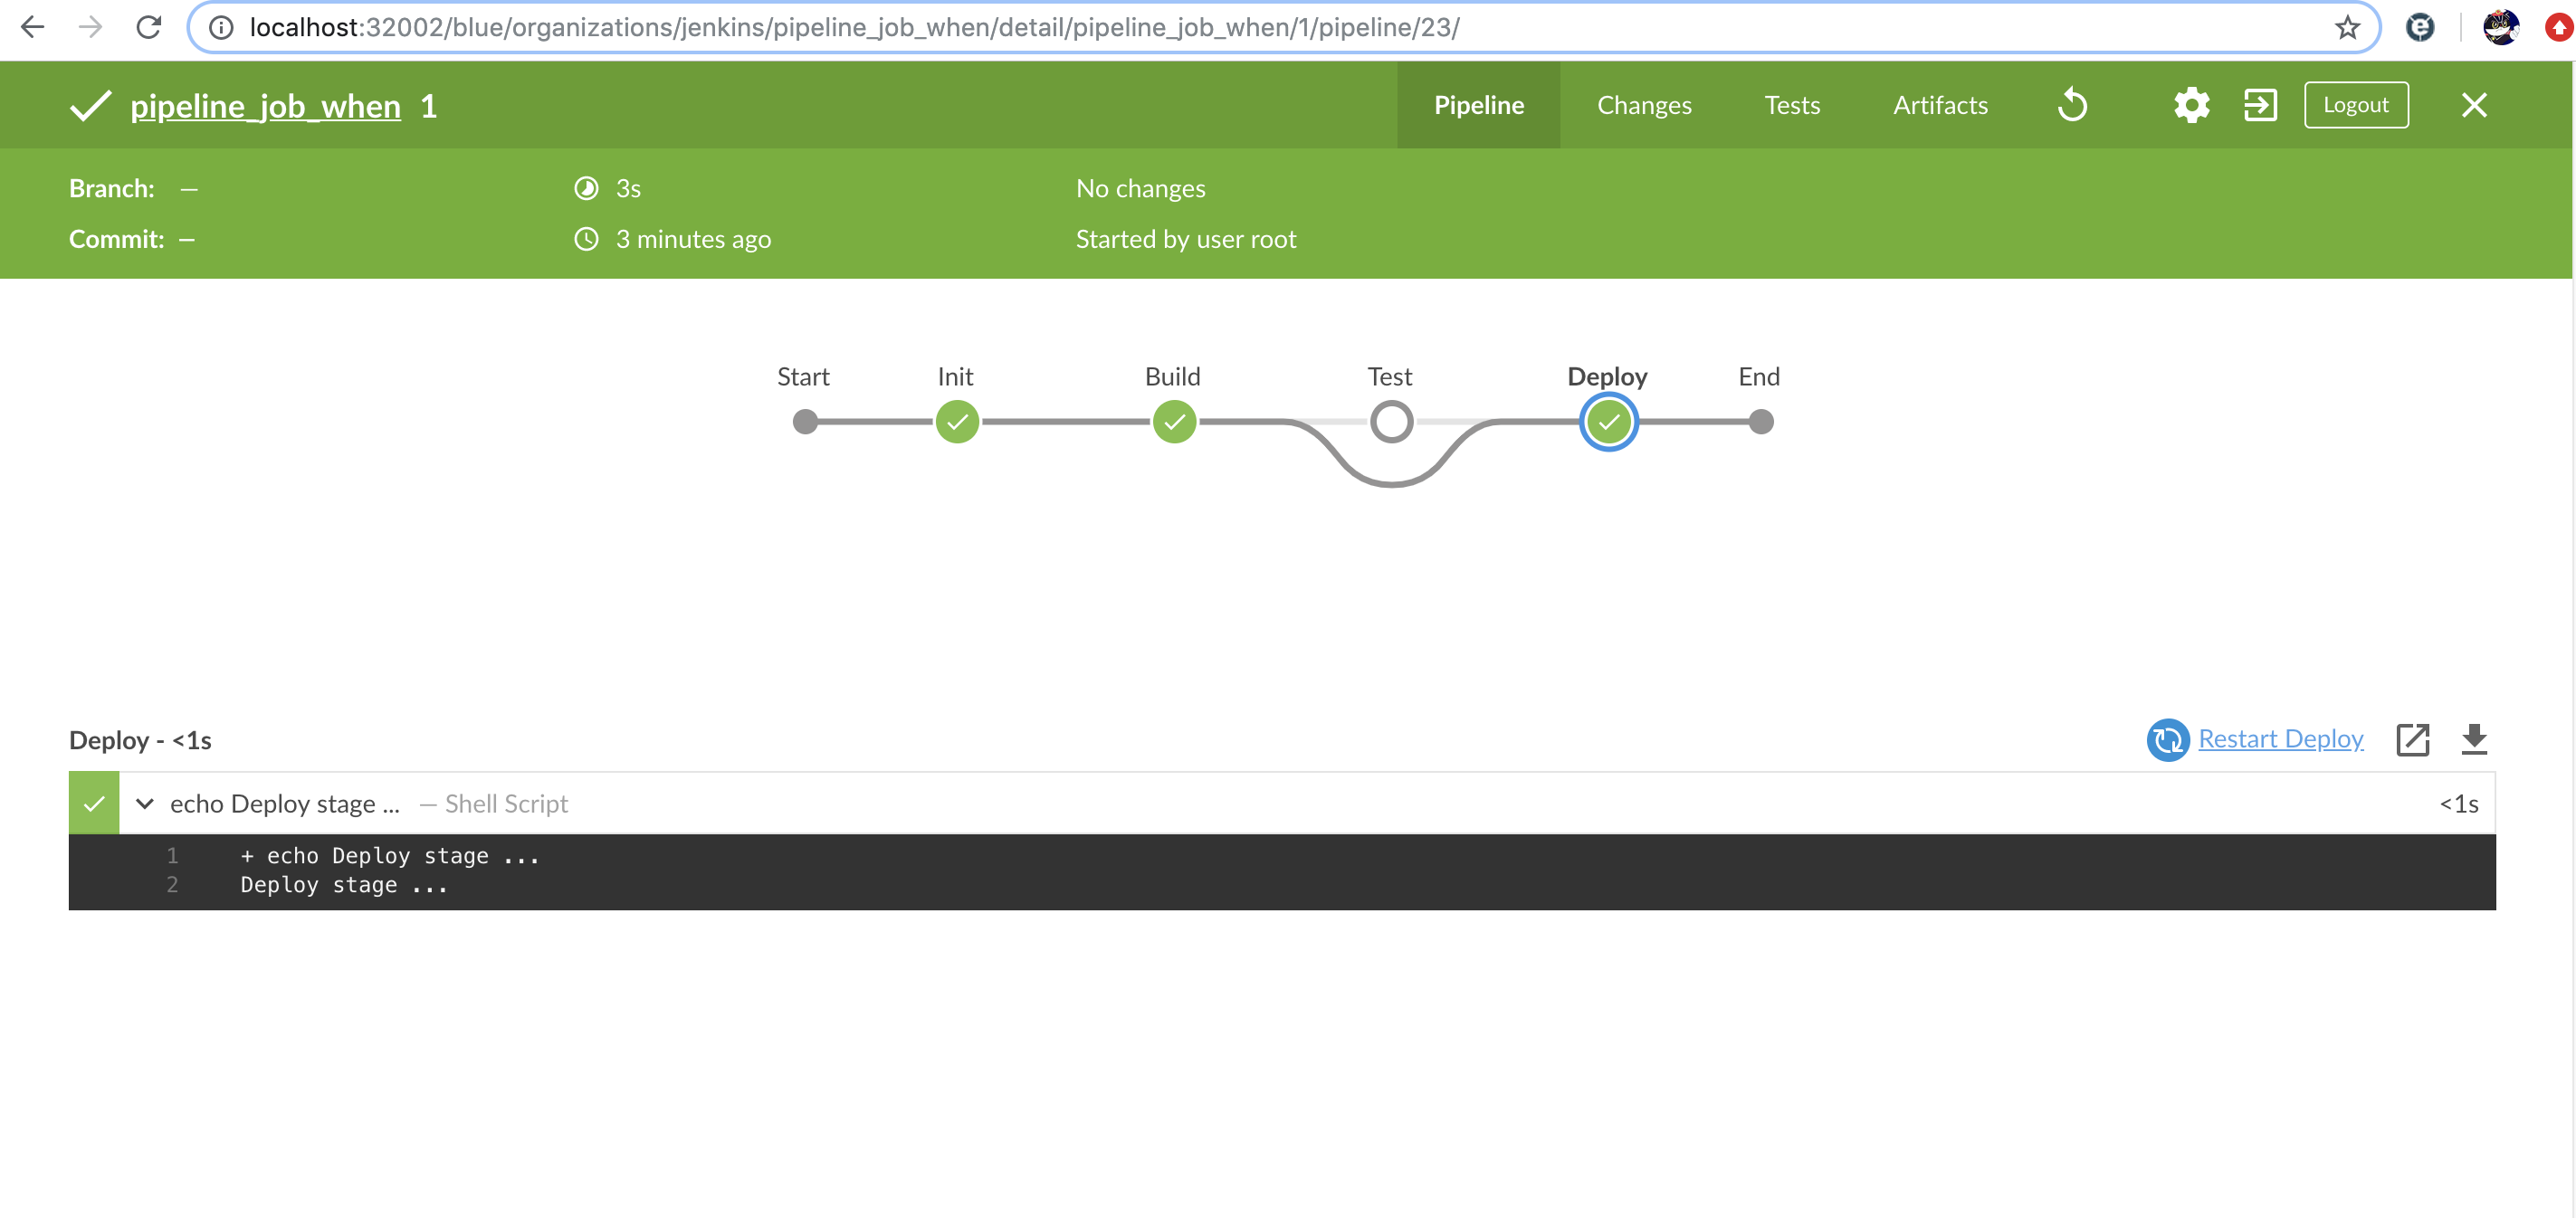The height and width of the screenshot is (1218, 2576).
Task: Open log in new window icon
Action: pyautogui.click(x=2412, y=740)
